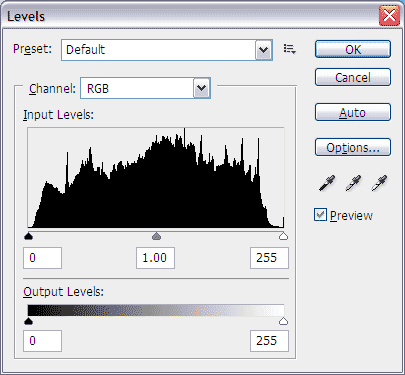Open the Channel dropdown arrow
The height and width of the screenshot is (375, 405).
click(x=201, y=88)
